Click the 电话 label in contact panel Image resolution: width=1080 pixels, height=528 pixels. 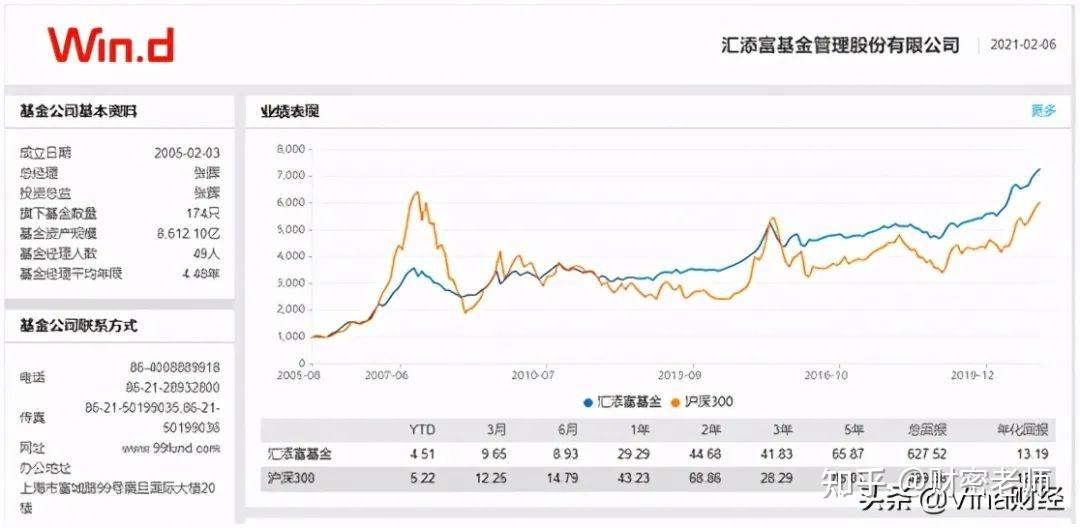(32, 377)
